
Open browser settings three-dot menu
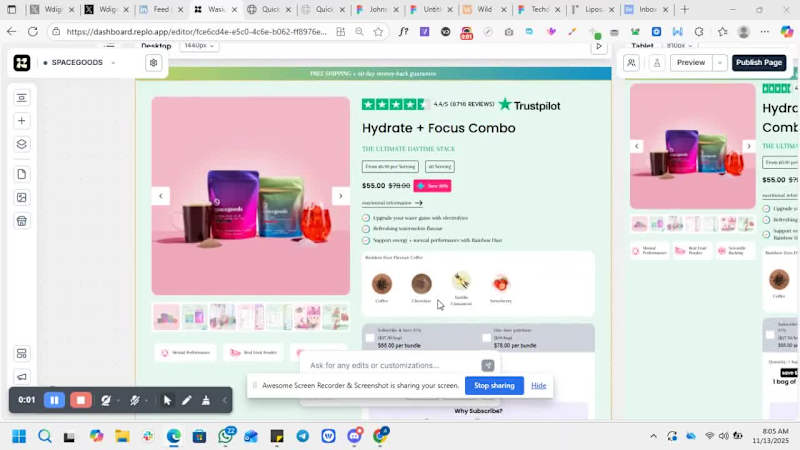point(764,32)
